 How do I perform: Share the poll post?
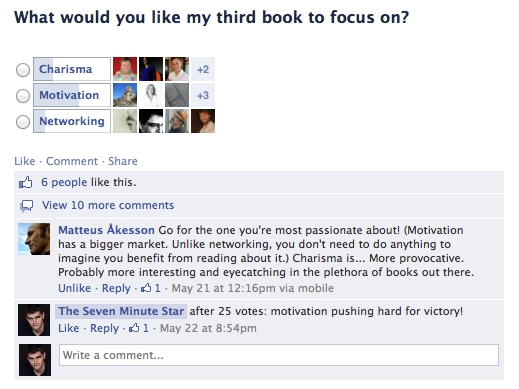(x=123, y=161)
